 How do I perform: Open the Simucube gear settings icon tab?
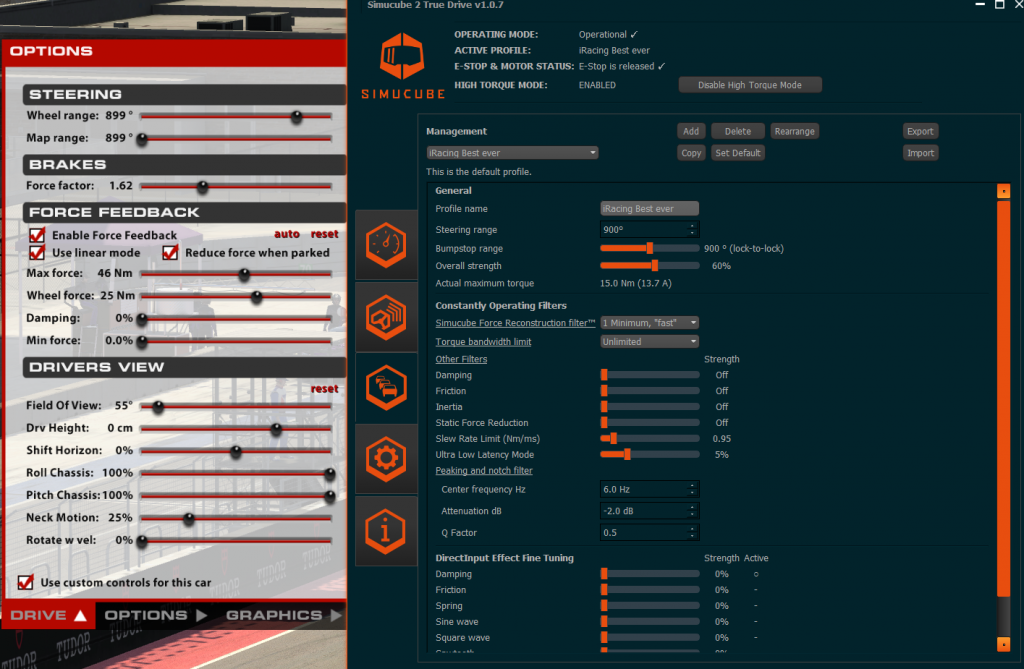click(386, 459)
